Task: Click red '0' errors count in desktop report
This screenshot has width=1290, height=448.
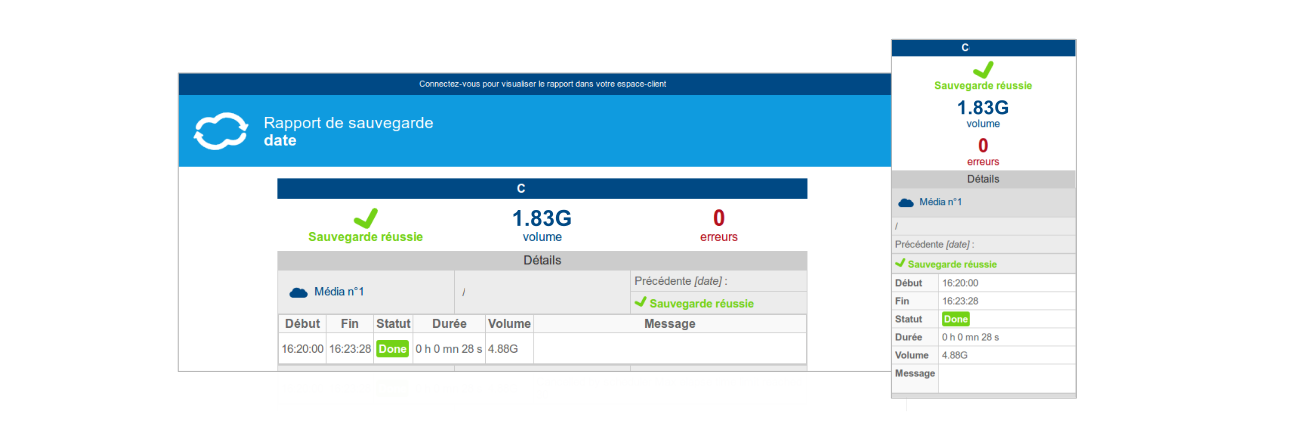Action: (719, 218)
